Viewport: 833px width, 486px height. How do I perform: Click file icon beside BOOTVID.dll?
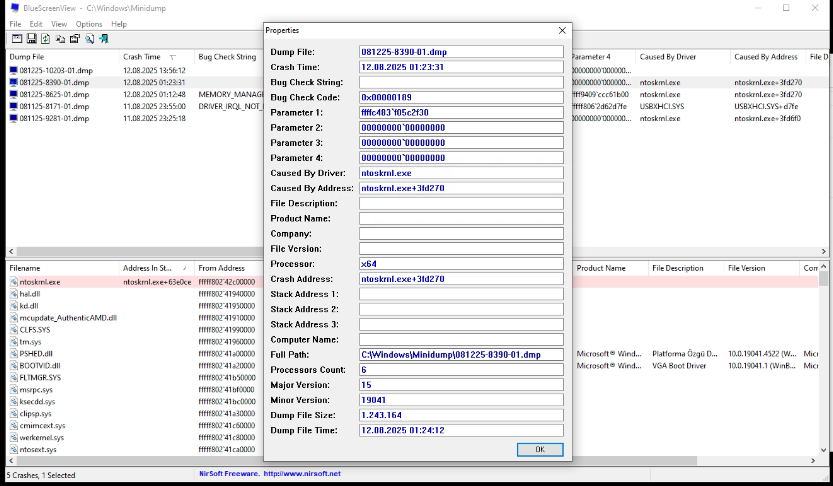click(x=14, y=365)
